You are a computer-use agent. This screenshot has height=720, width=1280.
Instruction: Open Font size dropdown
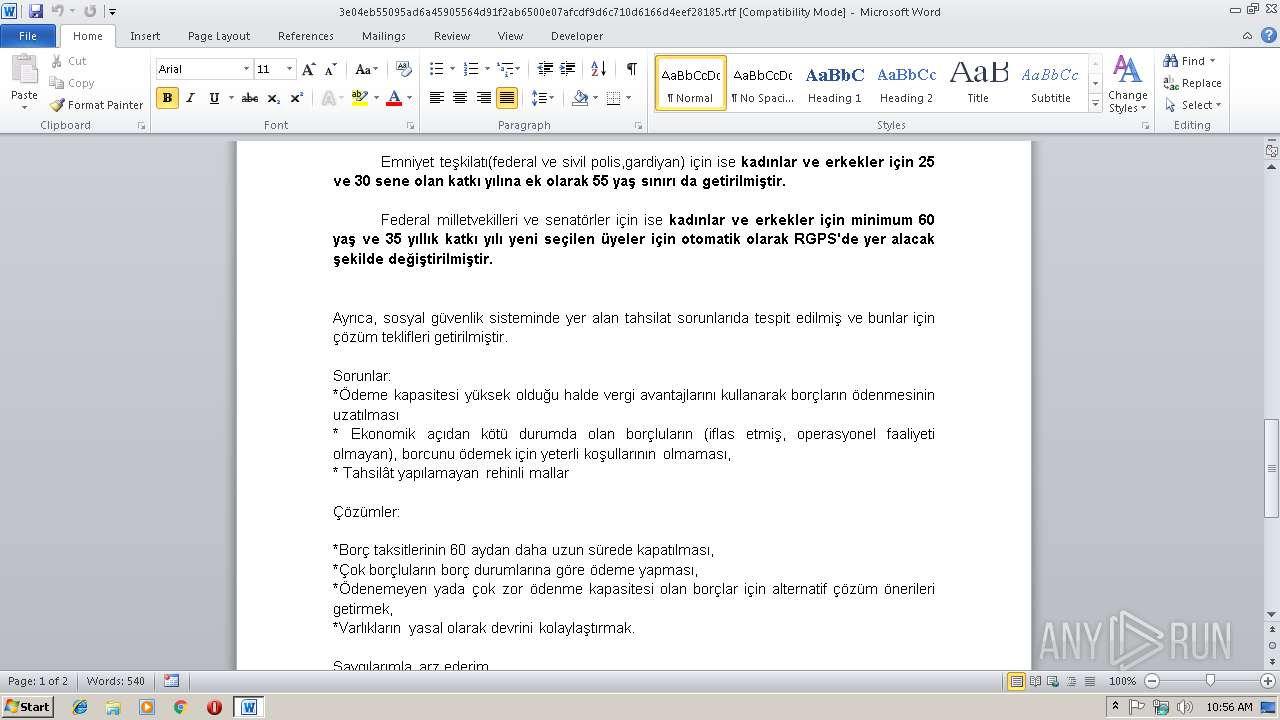290,69
